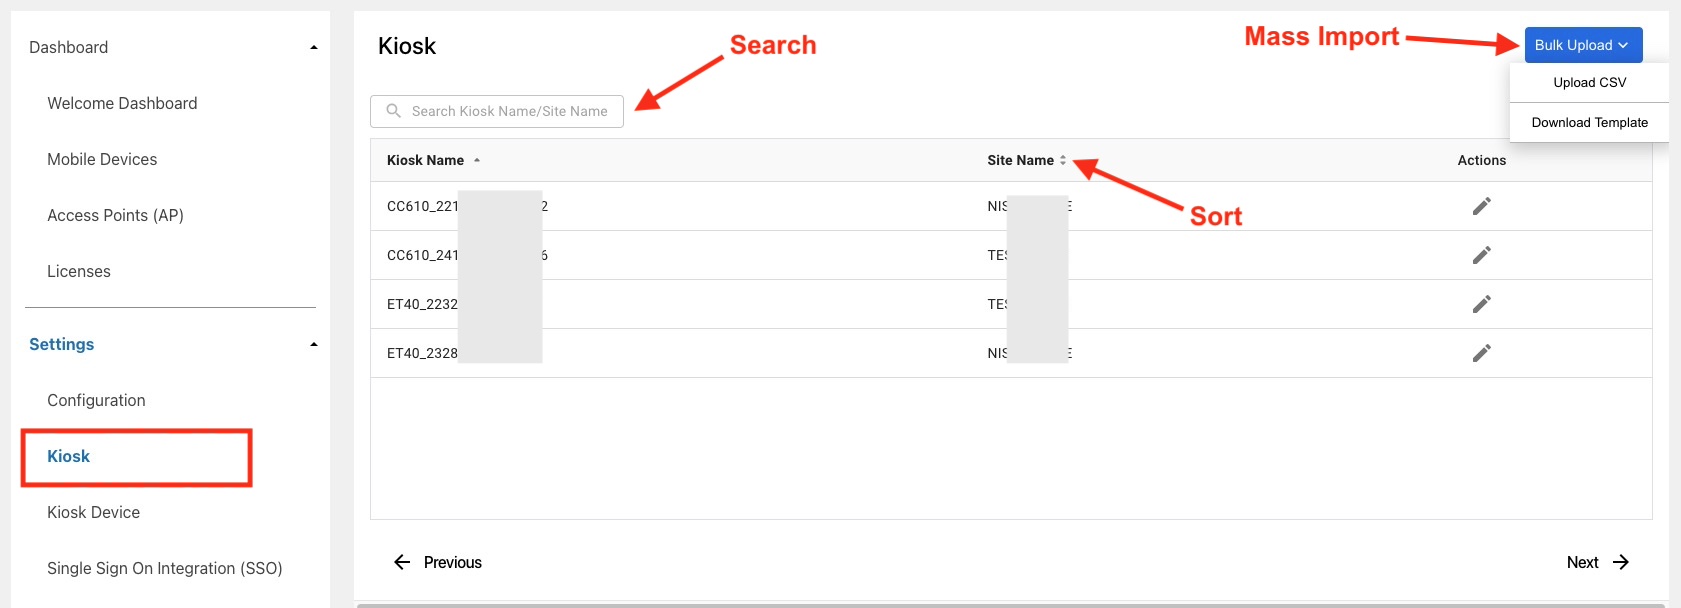1681x608 pixels.
Task: Open Single Sign On Integration settings
Action: click(x=164, y=568)
